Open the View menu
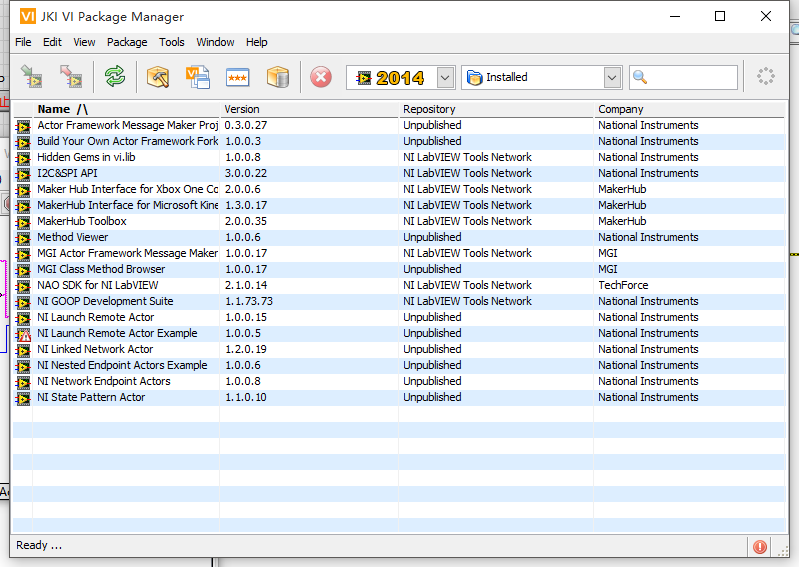The height and width of the screenshot is (567, 799). 84,42
